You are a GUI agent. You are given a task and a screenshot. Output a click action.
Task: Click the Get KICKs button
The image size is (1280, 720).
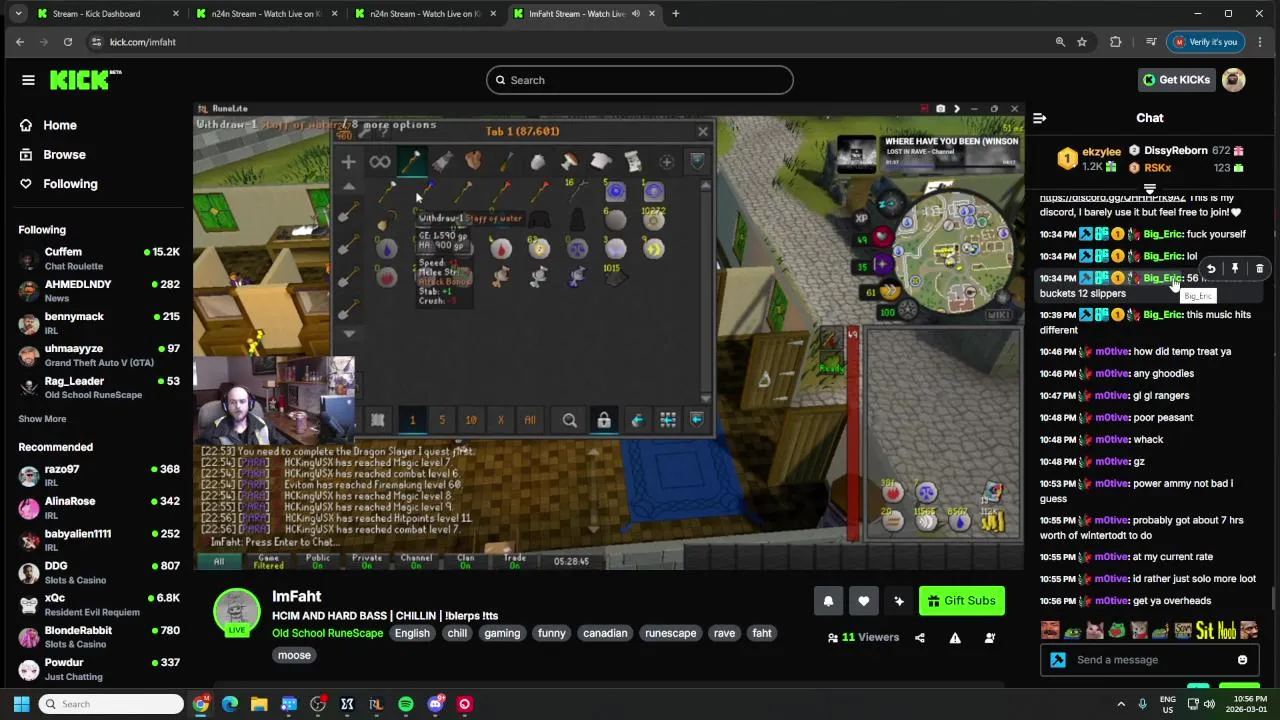1177,80
